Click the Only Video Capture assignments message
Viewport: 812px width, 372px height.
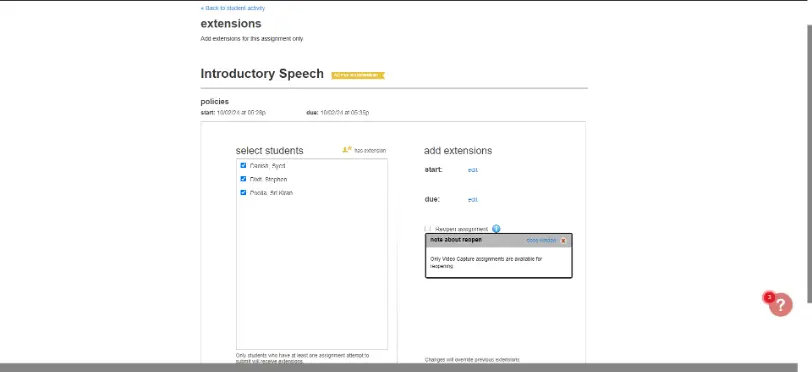(x=486, y=262)
